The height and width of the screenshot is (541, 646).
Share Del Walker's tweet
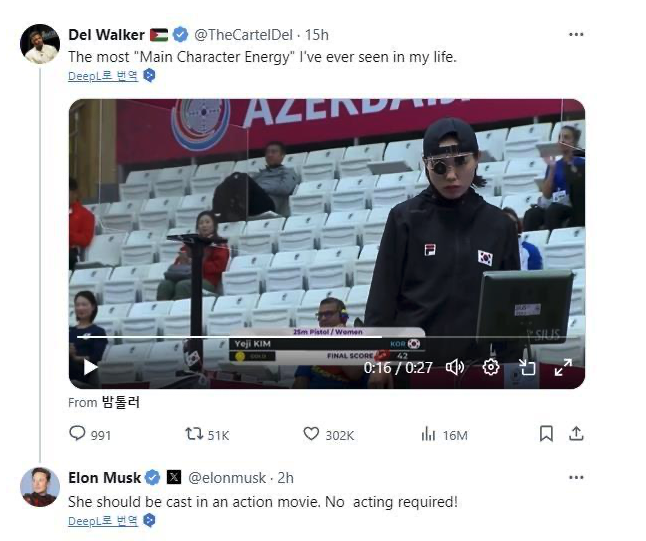pyautogui.click(x=576, y=434)
